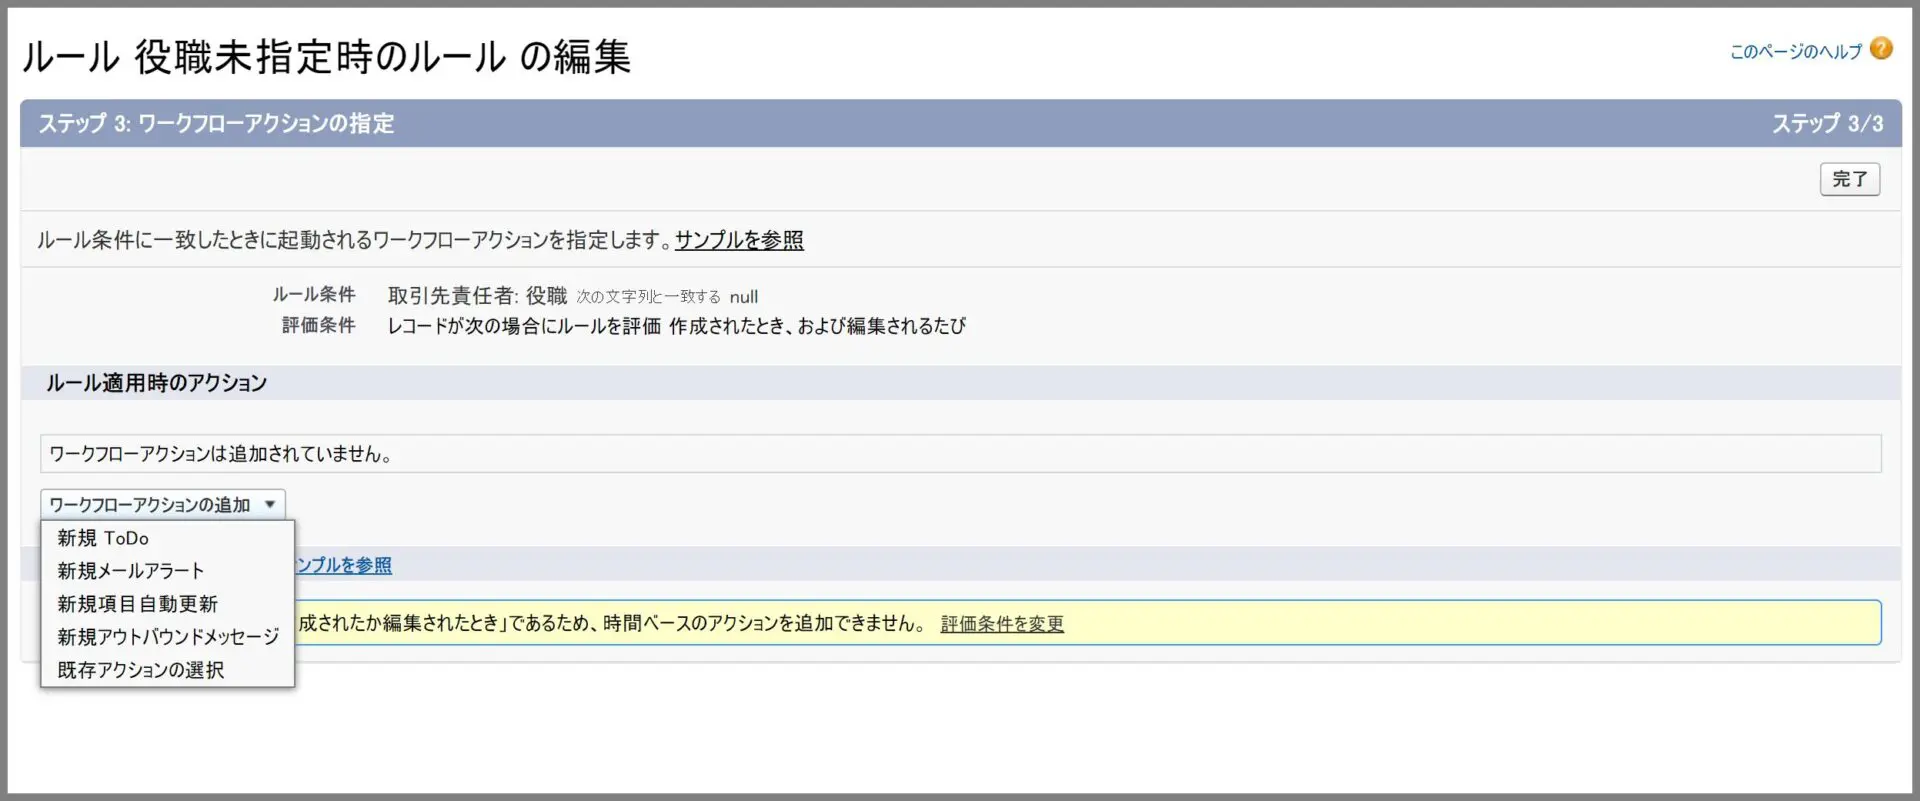Select 新規 ToDo from the menu

[103, 538]
